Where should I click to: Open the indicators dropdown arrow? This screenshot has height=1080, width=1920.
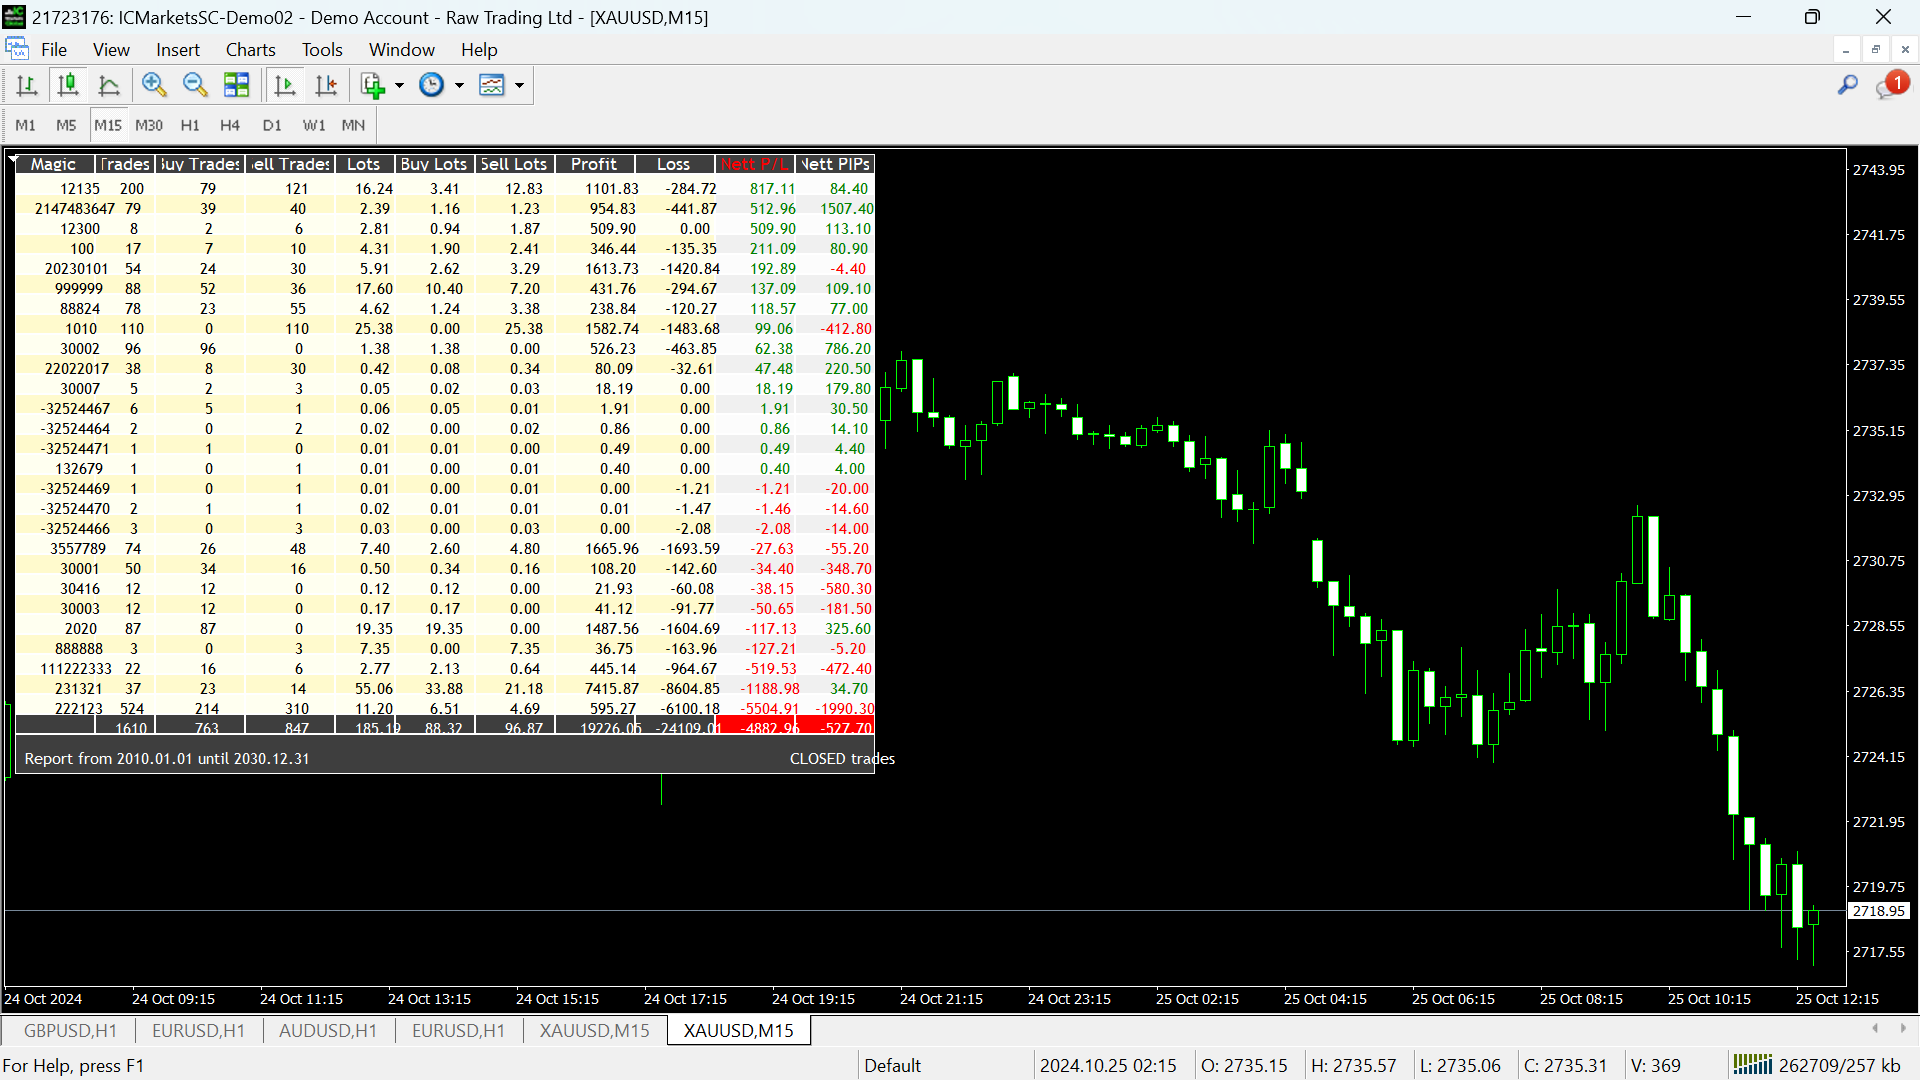click(519, 85)
